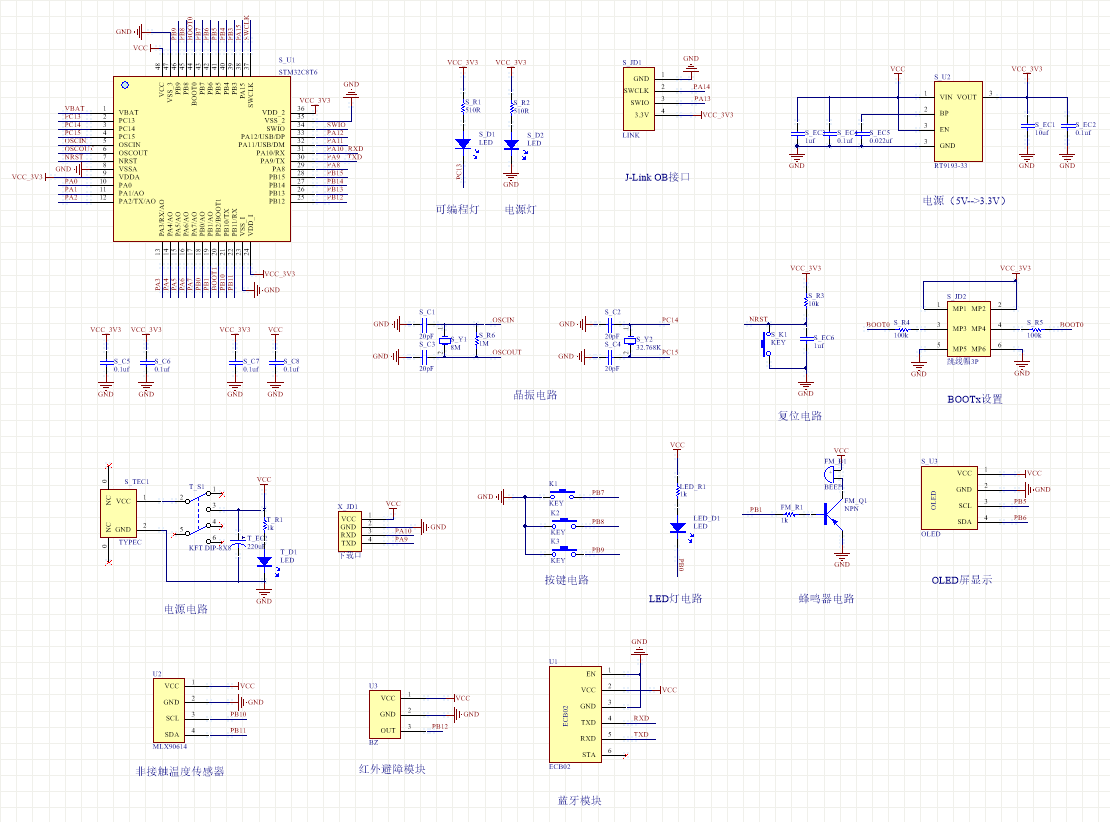Screen dimensions: 1110x822
Task: Click the X_JD1 download port header
Action: pos(348,531)
